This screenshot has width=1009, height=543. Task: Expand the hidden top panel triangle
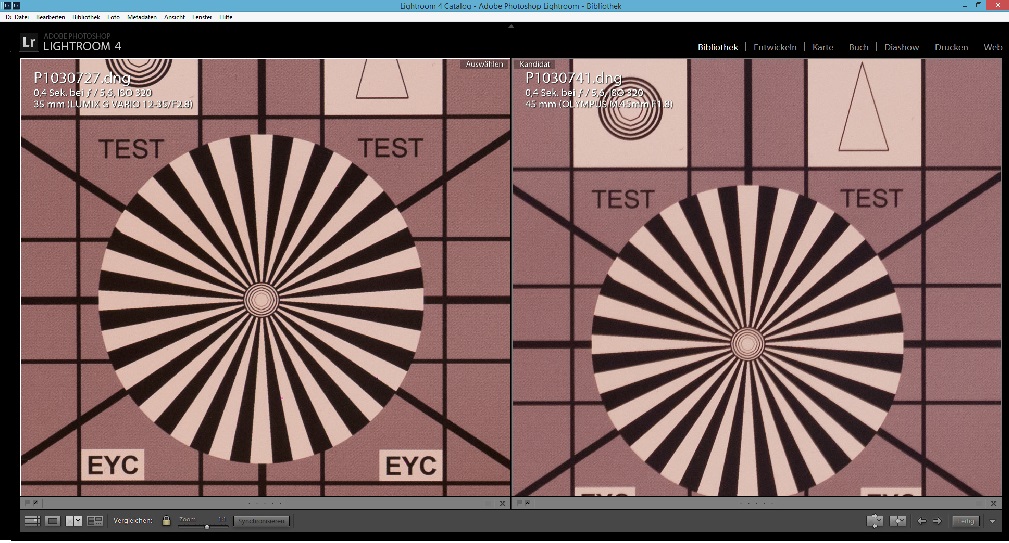click(511, 26)
